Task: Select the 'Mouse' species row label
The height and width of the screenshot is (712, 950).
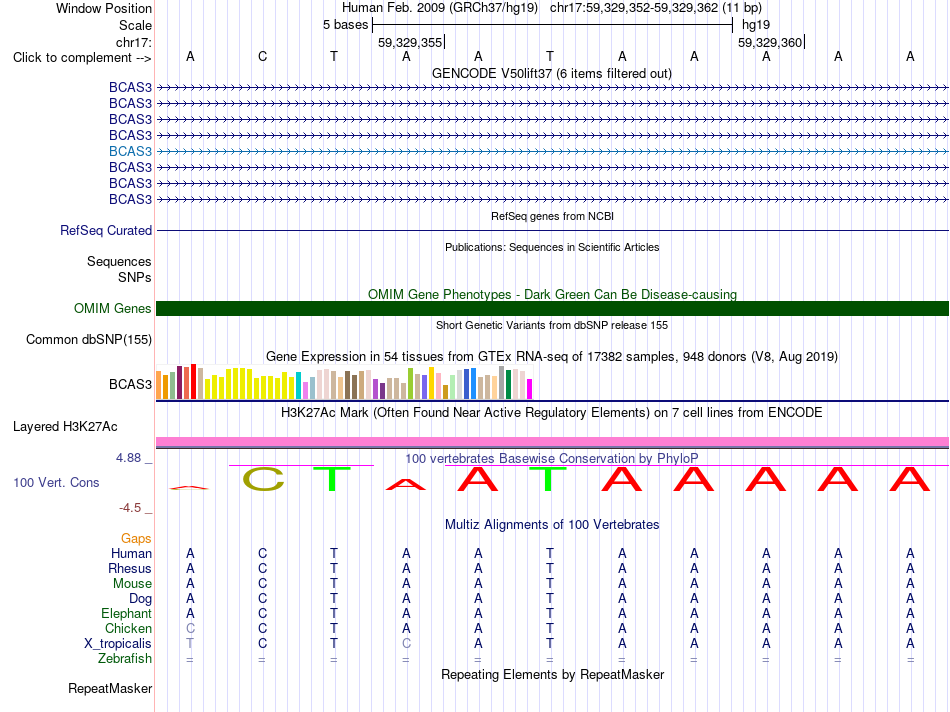Action: tap(132, 584)
